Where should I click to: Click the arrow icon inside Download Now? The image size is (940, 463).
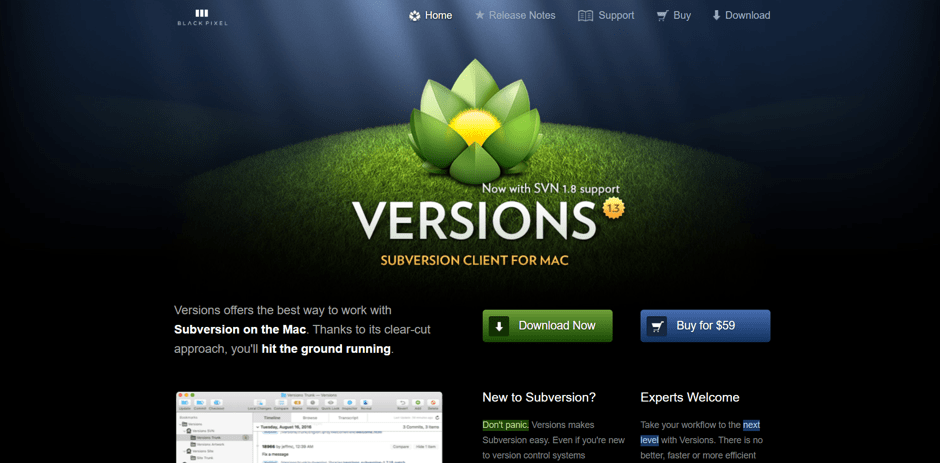click(499, 326)
